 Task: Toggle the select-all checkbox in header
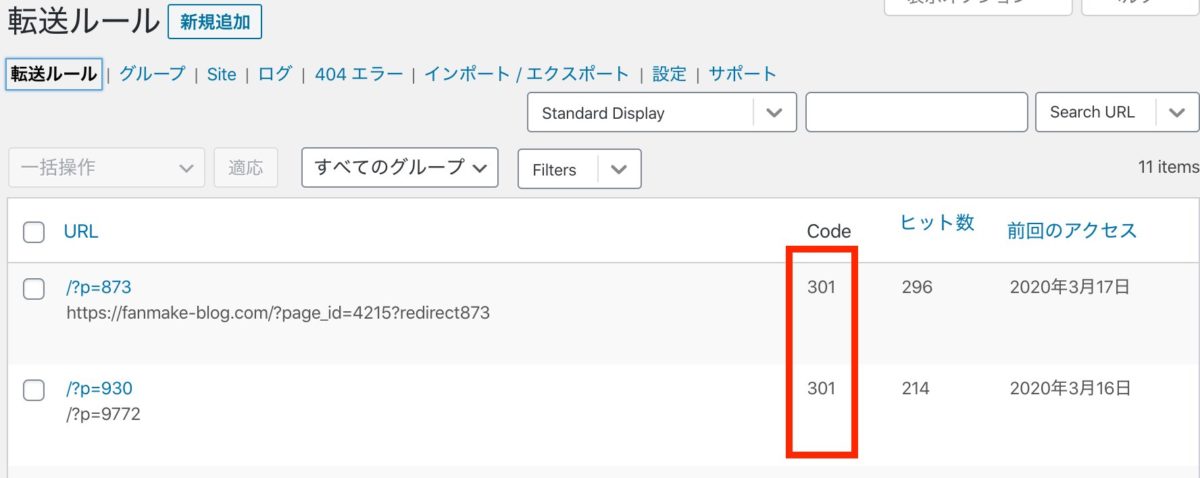[34, 232]
